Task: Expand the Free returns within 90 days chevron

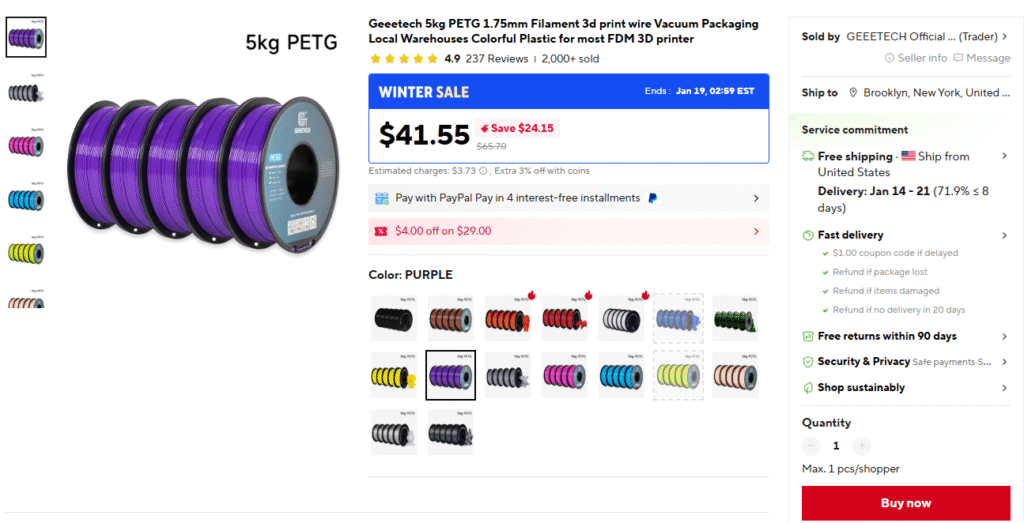Action: coord(1004,337)
